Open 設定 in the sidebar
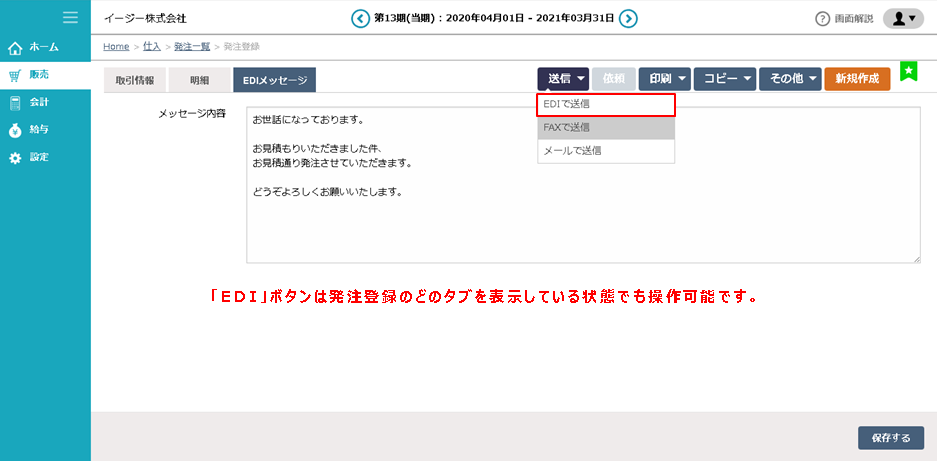 (x=40, y=158)
